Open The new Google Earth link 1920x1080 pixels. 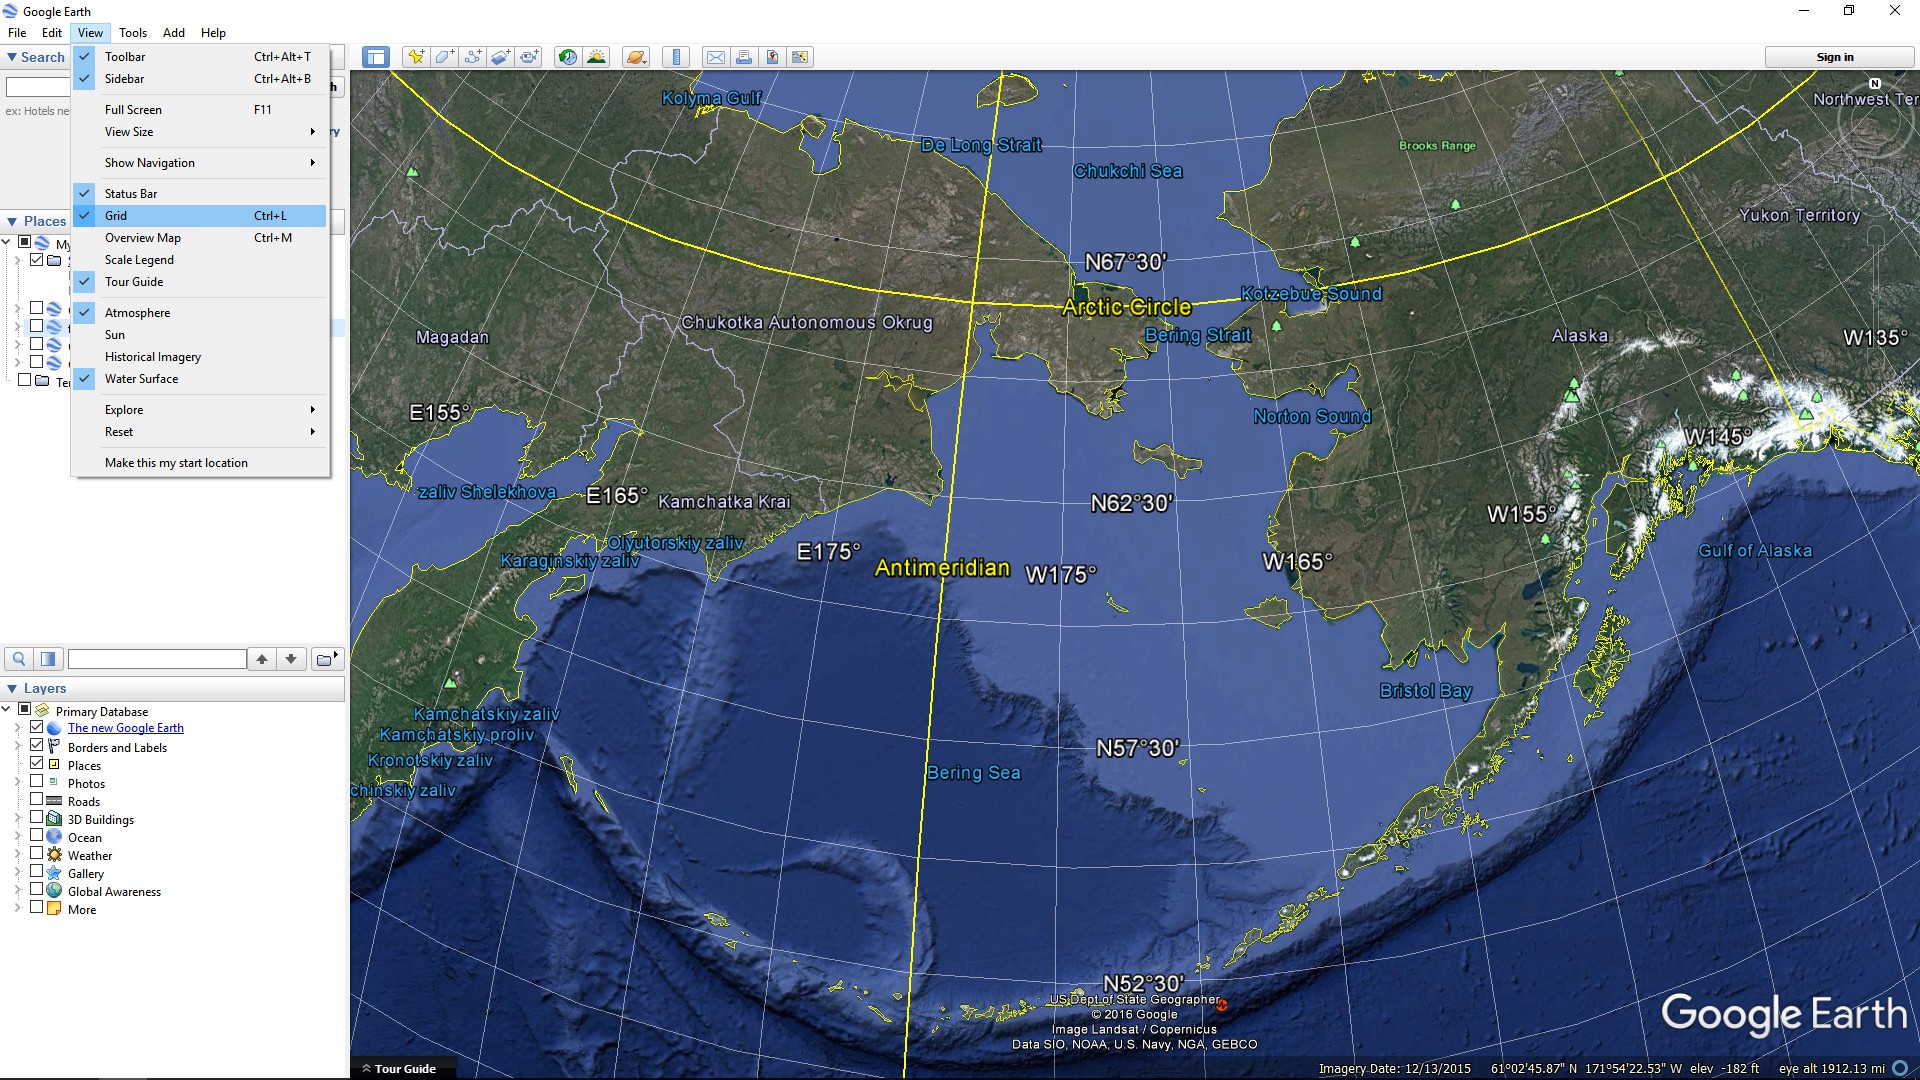coord(126,728)
